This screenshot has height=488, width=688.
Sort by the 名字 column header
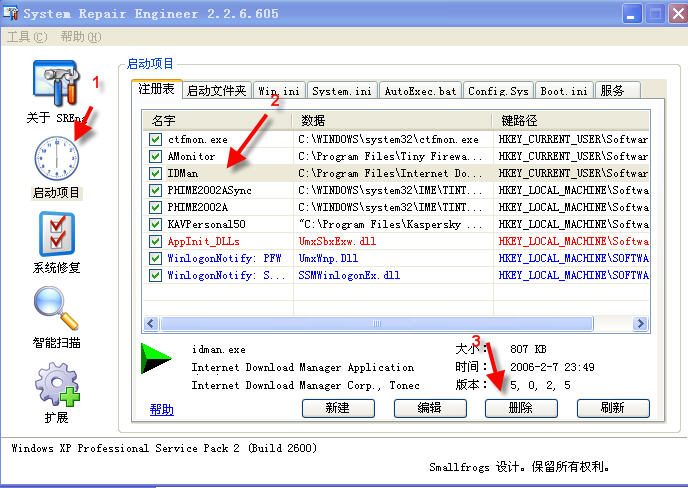click(x=217, y=120)
